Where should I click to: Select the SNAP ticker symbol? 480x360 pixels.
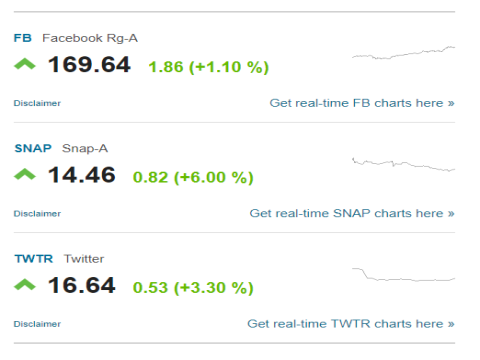(33, 148)
